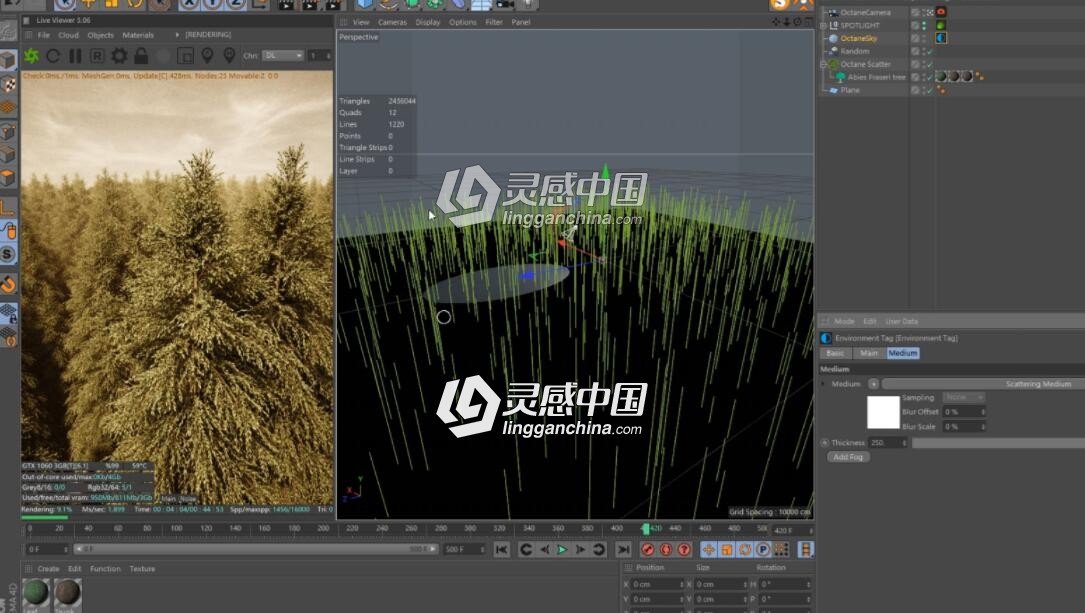This screenshot has height=613, width=1085.
Task: Select the Octane Scatter object
Action: pyautogui.click(x=866, y=64)
